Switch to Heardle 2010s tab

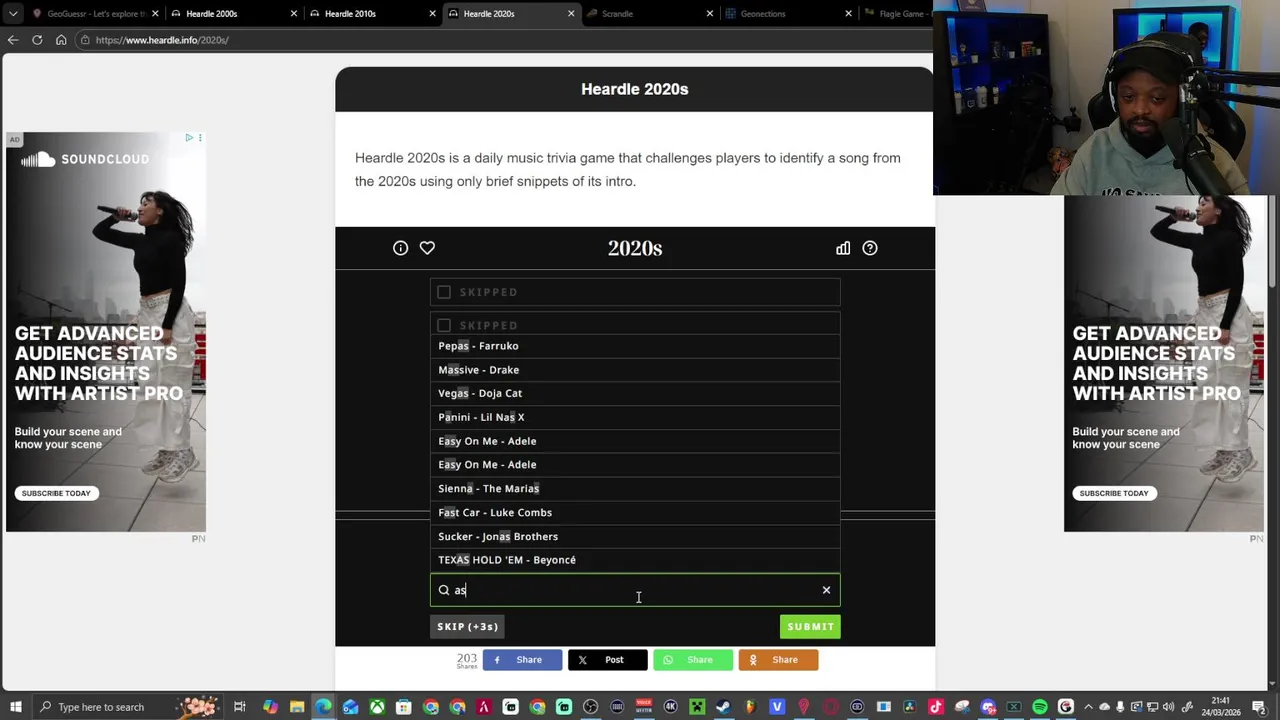(371, 14)
